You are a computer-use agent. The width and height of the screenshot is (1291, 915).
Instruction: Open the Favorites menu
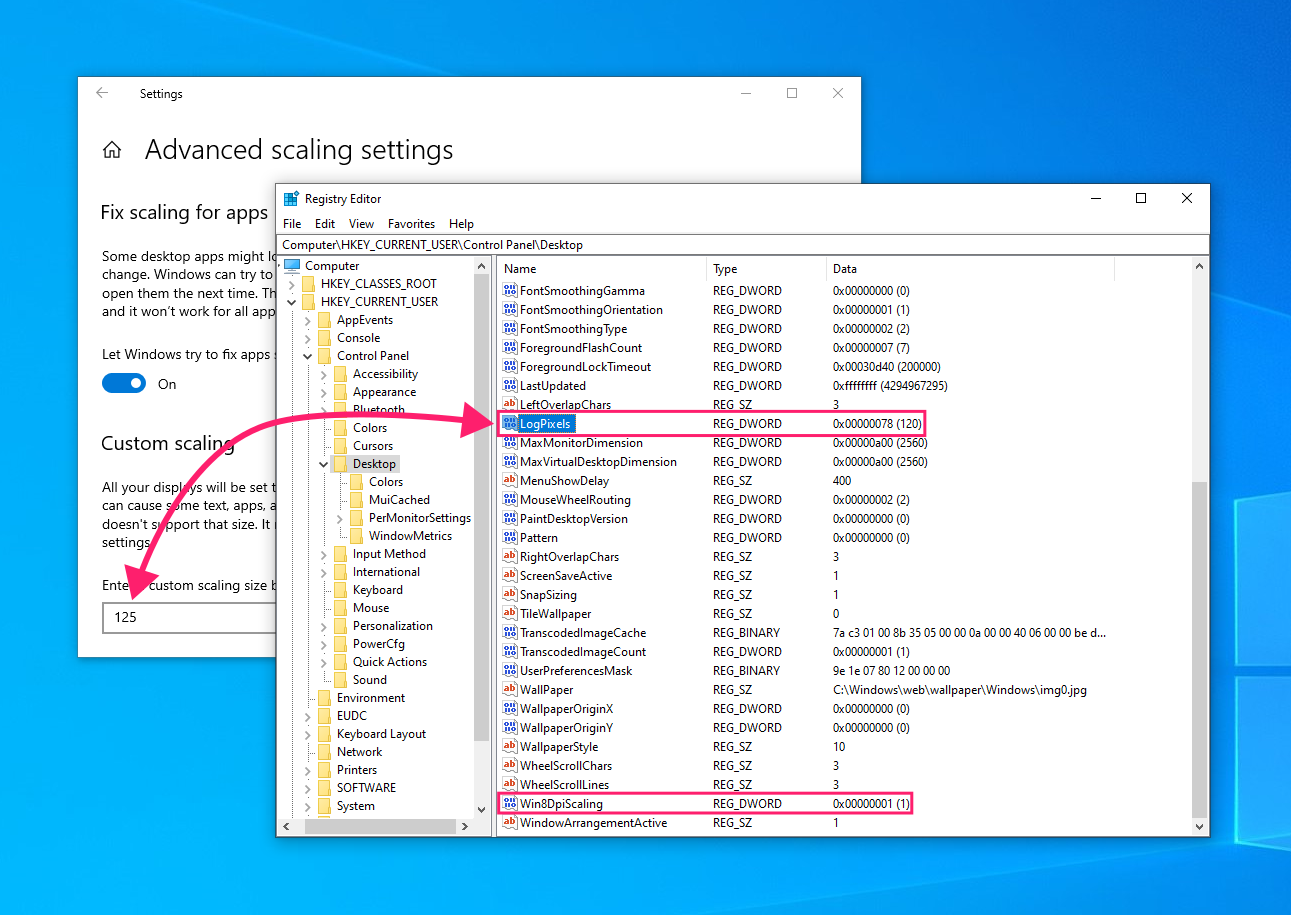[x=411, y=224]
